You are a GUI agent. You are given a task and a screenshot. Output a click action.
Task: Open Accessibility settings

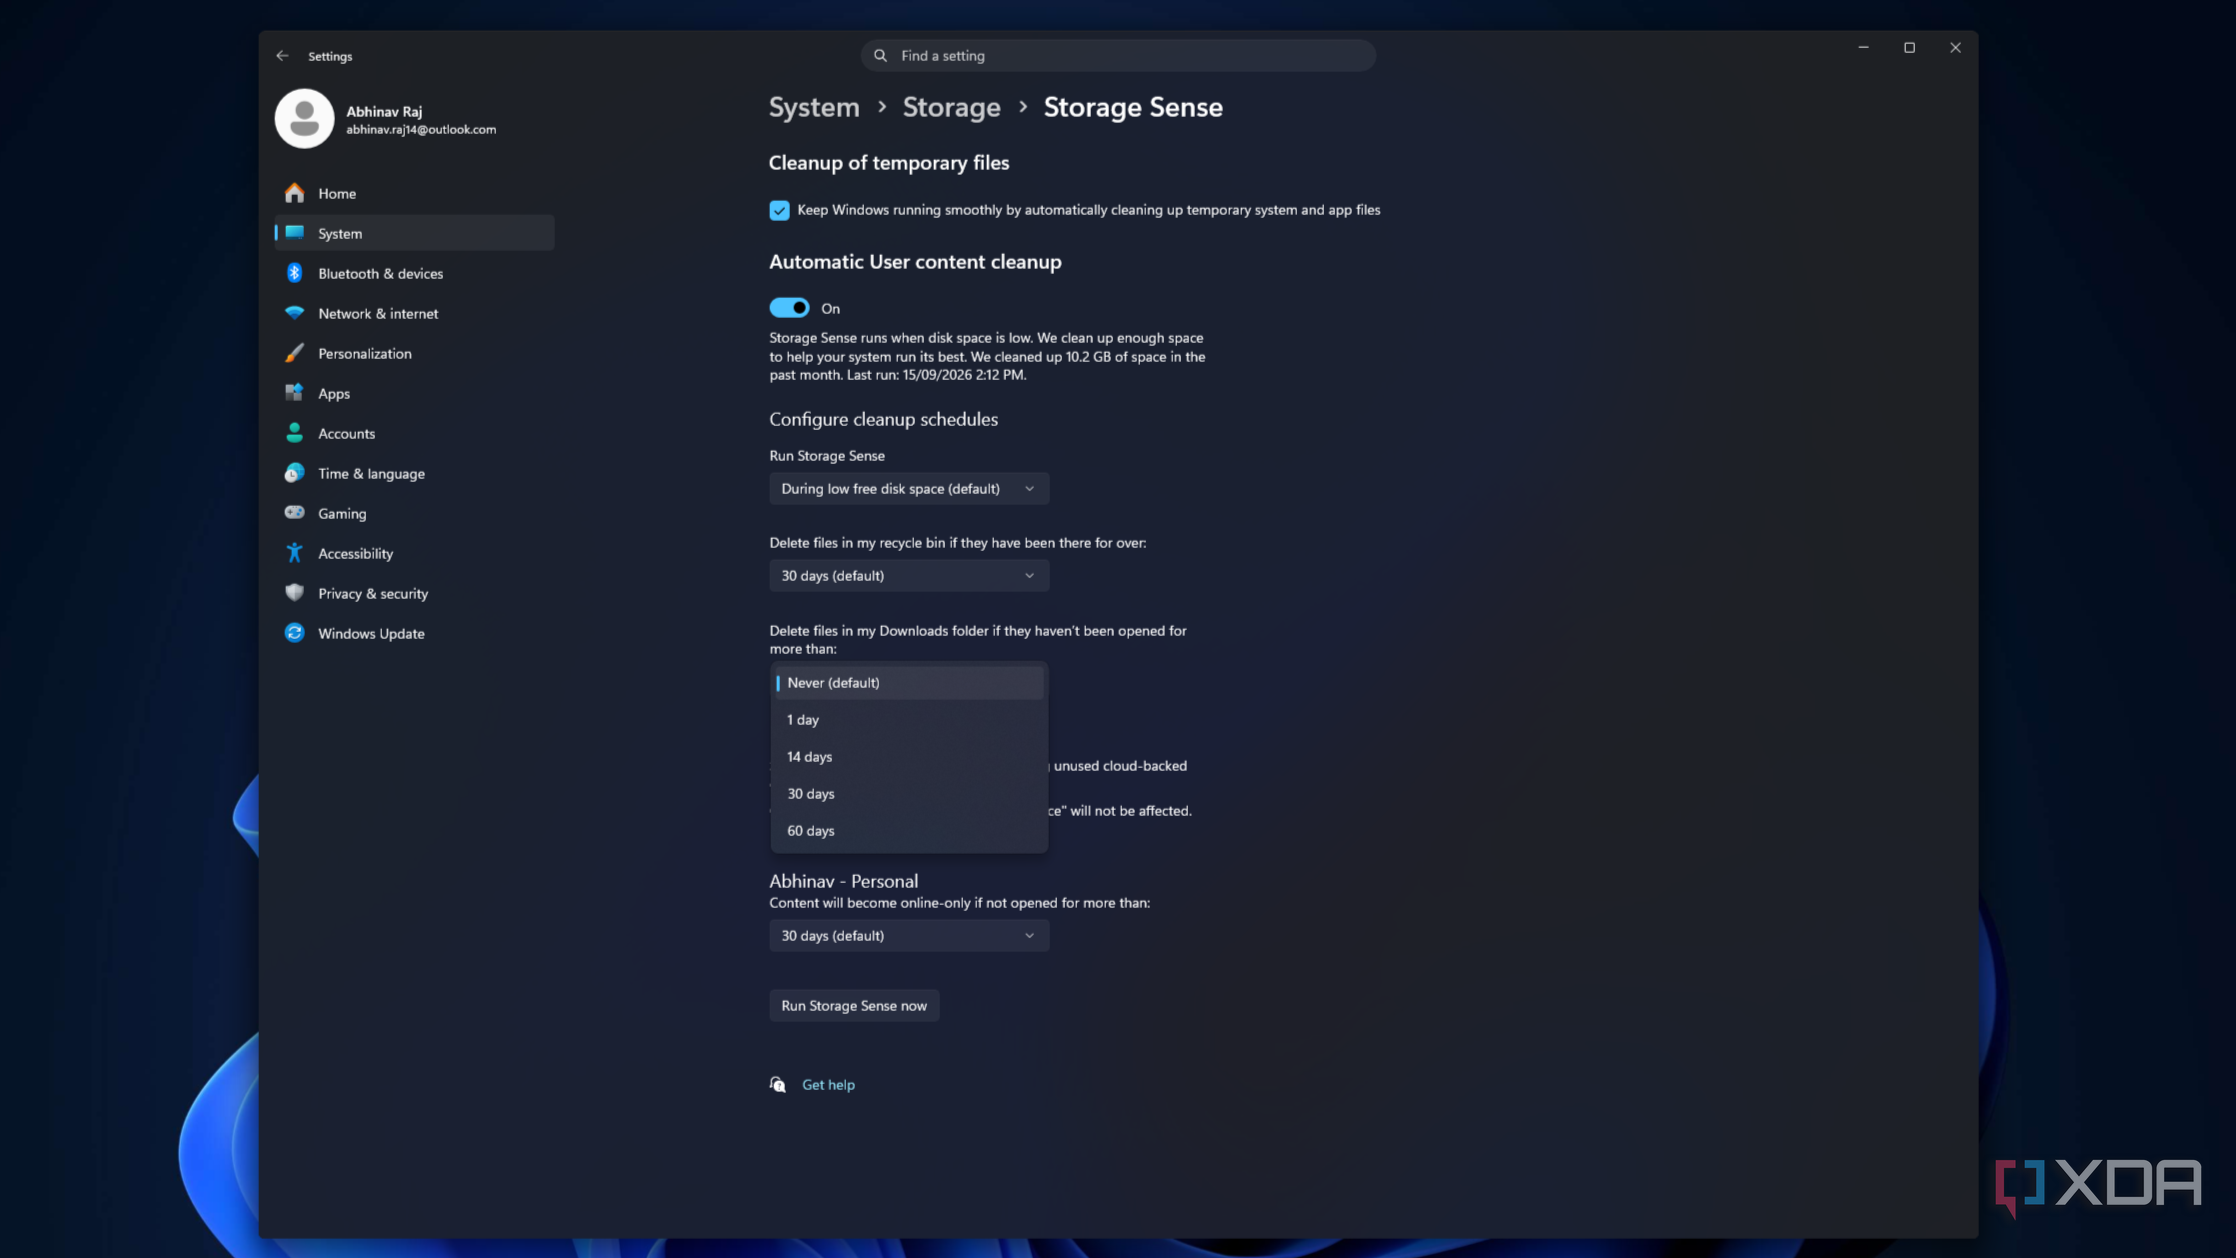click(414, 553)
